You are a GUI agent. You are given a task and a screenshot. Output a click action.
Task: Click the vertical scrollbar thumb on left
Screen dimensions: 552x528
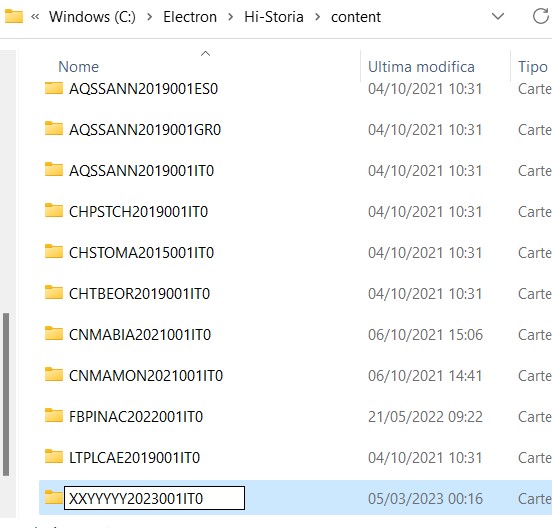click(x=6, y=395)
